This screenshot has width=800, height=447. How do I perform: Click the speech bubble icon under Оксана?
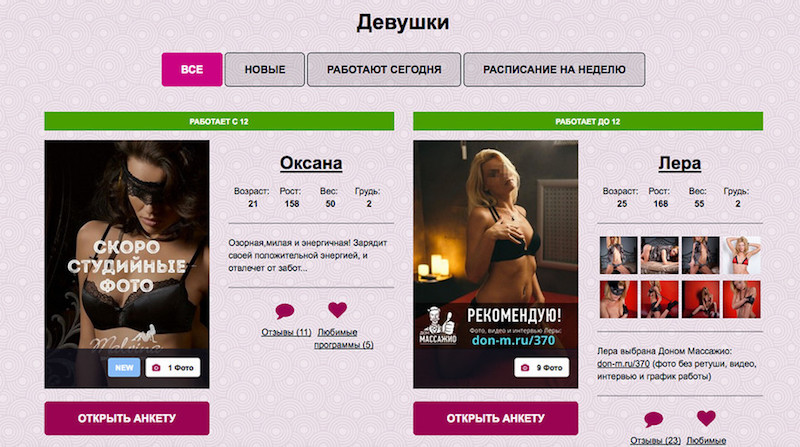click(285, 310)
